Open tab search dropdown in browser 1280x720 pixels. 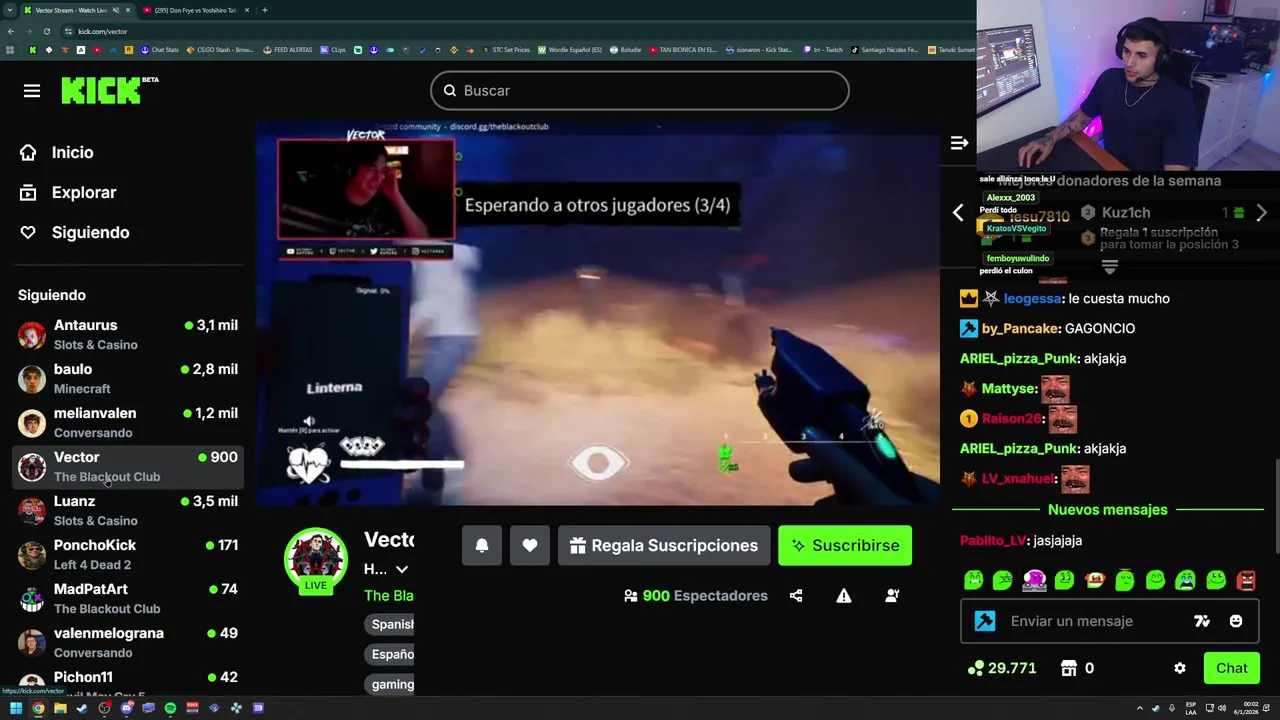(10, 10)
